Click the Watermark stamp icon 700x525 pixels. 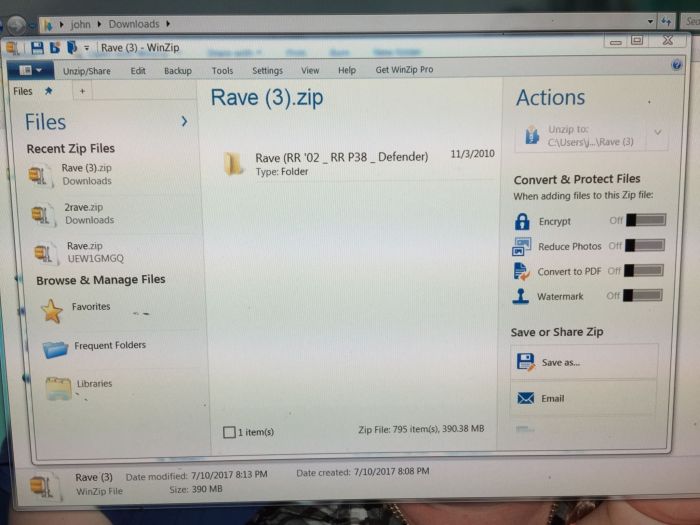click(521, 296)
